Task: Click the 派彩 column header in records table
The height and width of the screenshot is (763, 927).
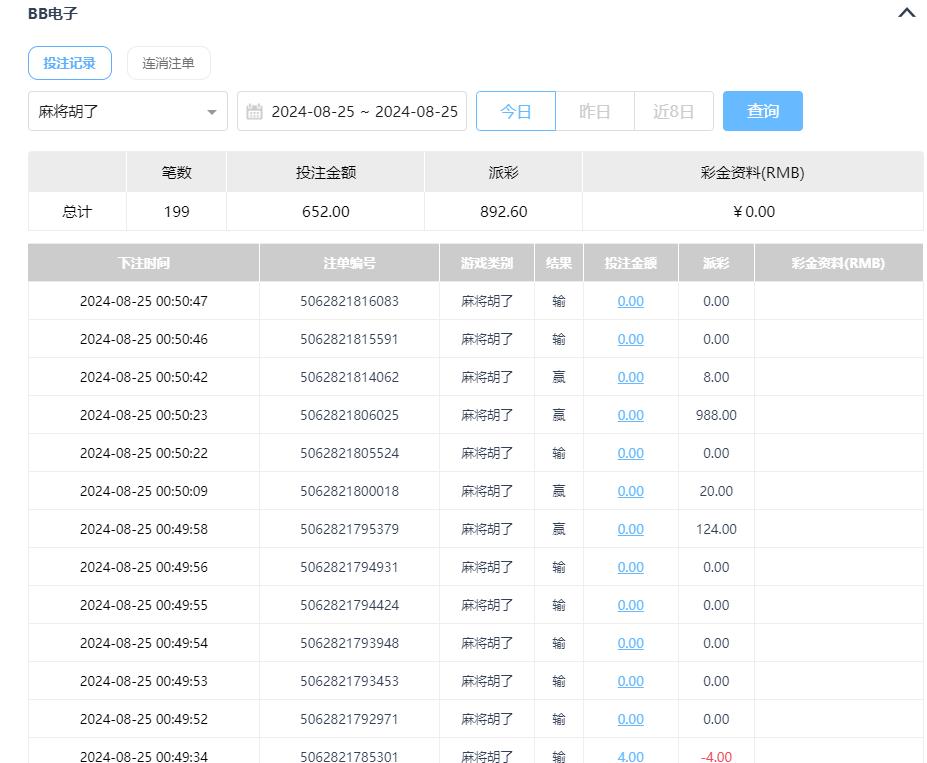Action: (x=715, y=263)
